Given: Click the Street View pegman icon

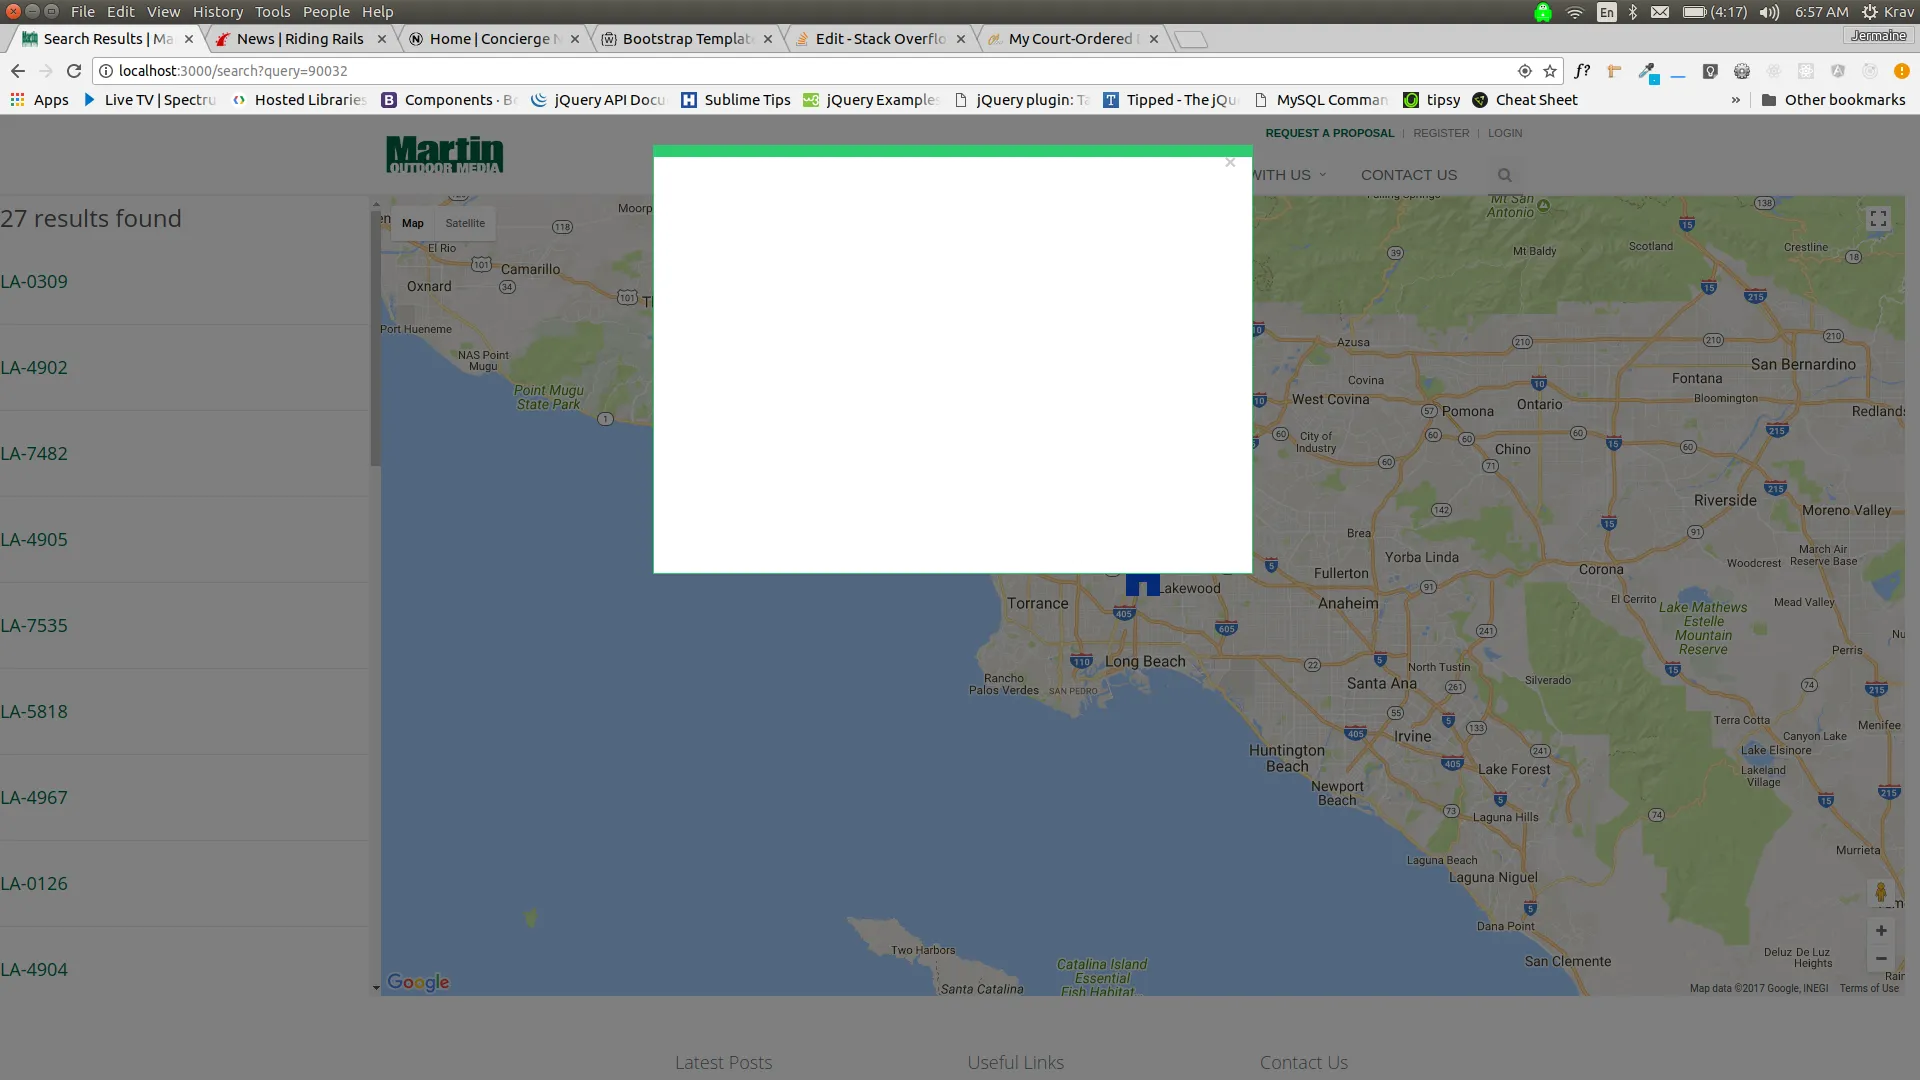Looking at the screenshot, I should pos(1880,892).
